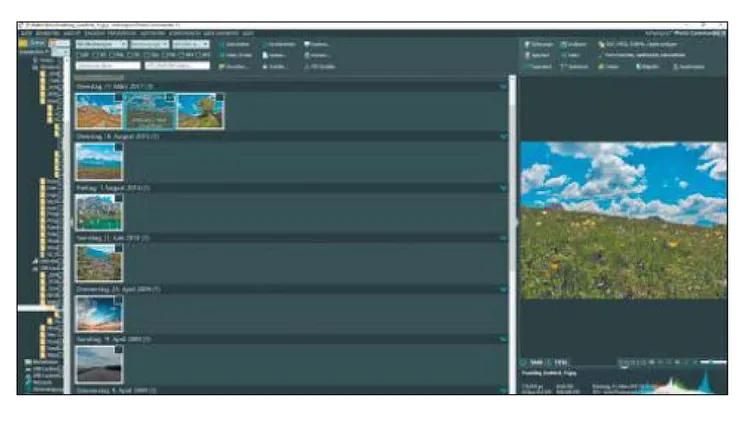
Task: Open the 23 April 2009 cloudy sky thumbnail
Action: (x=99, y=314)
